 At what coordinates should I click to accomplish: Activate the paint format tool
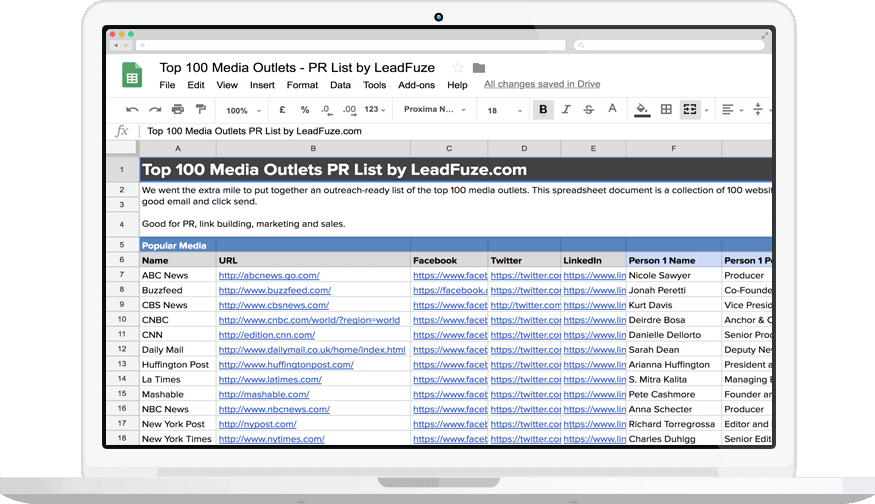point(200,109)
